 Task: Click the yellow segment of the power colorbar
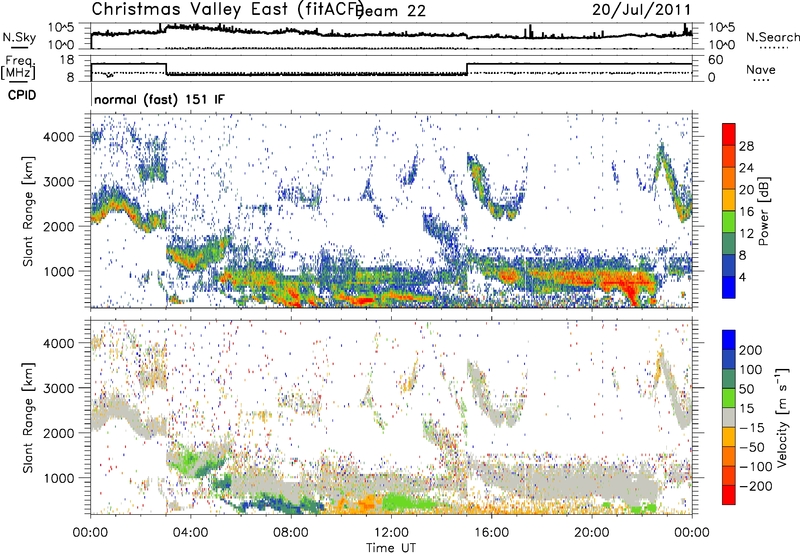pyautogui.click(x=729, y=200)
